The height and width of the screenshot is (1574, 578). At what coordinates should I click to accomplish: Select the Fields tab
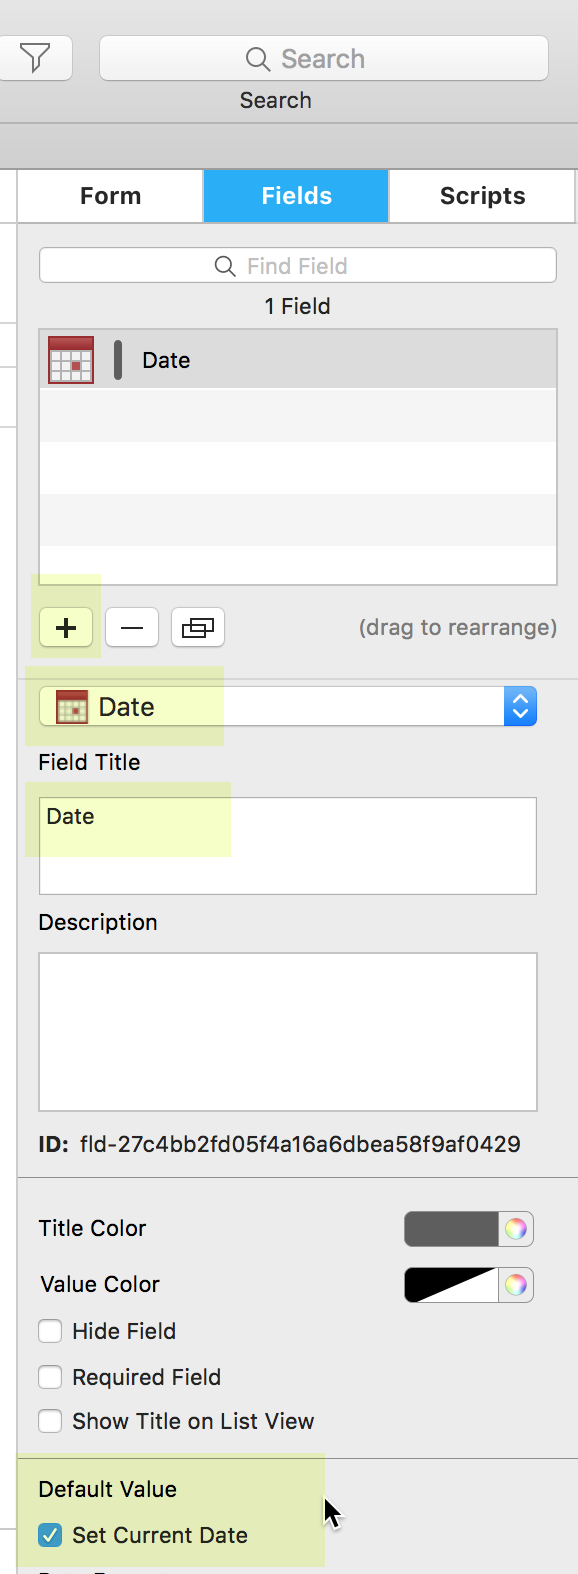pyautogui.click(x=296, y=196)
